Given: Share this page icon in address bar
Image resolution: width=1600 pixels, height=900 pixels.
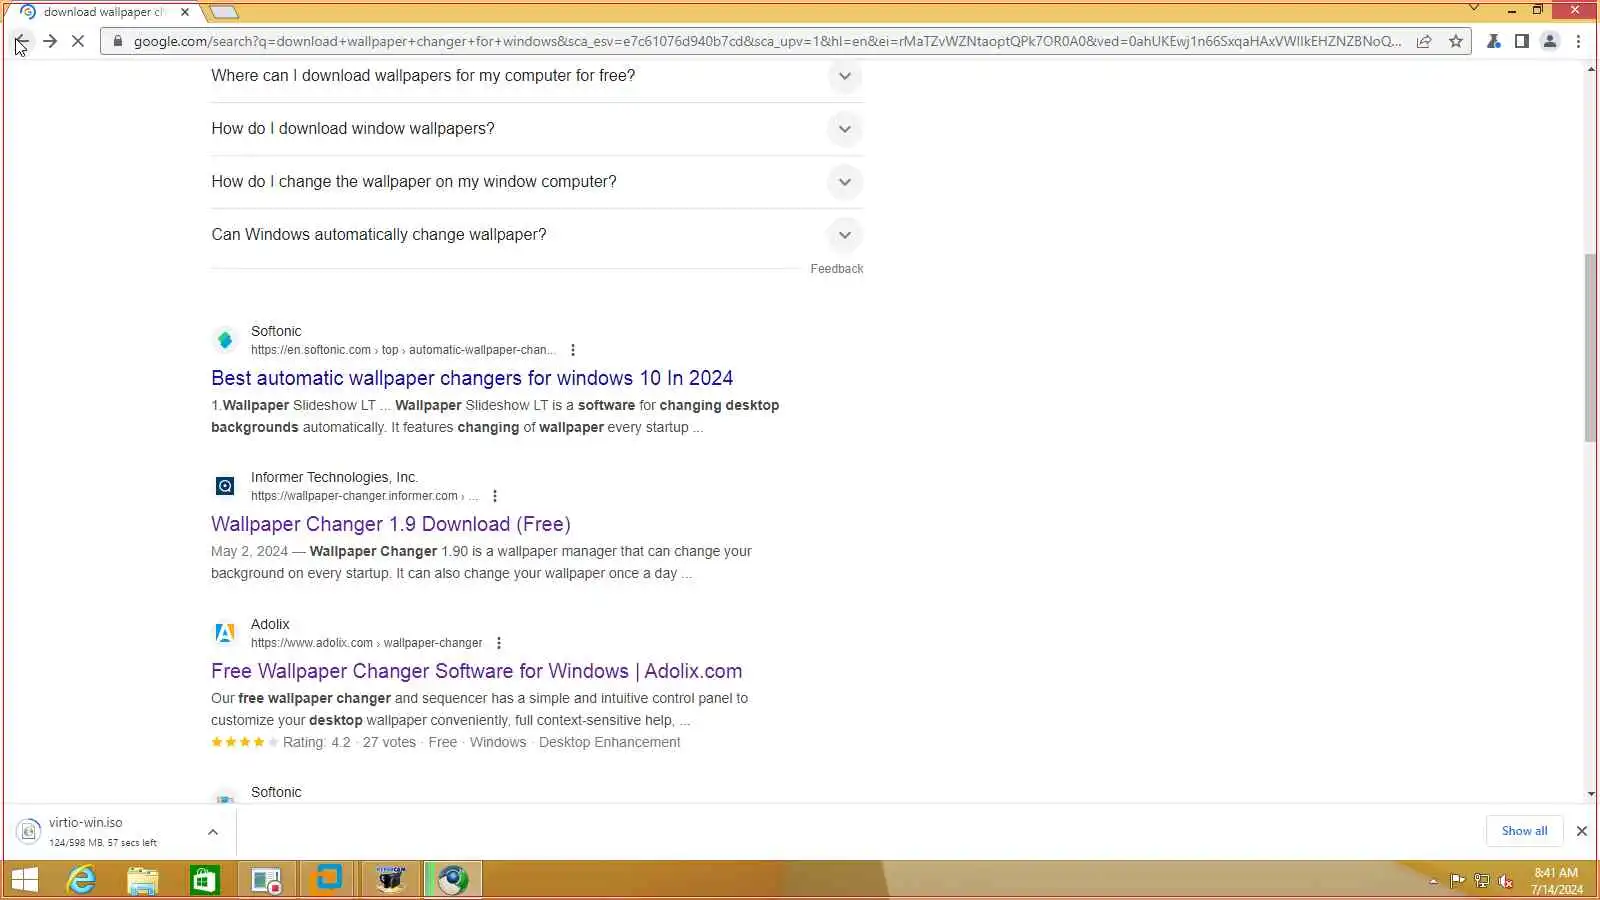Looking at the screenshot, I should point(1424,41).
